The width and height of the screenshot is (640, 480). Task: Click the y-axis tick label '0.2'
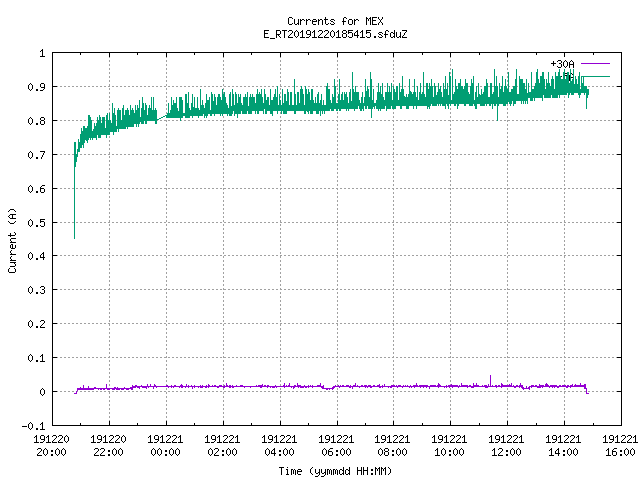coord(36,324)
